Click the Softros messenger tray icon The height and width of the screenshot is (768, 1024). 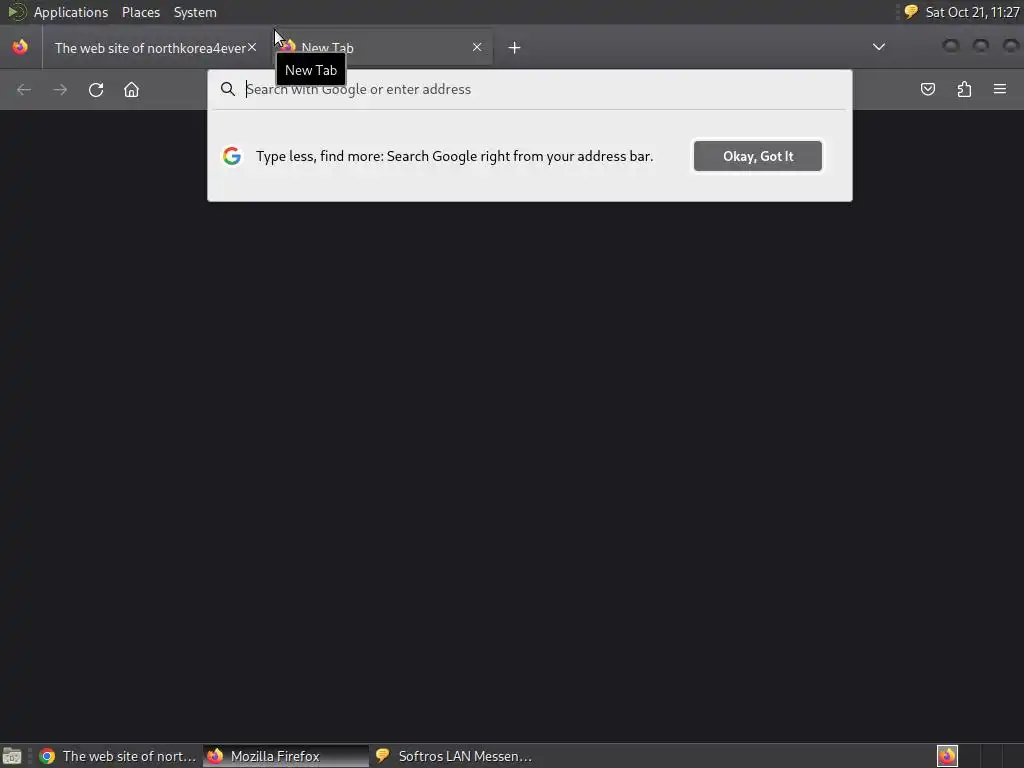coord(911,12)
